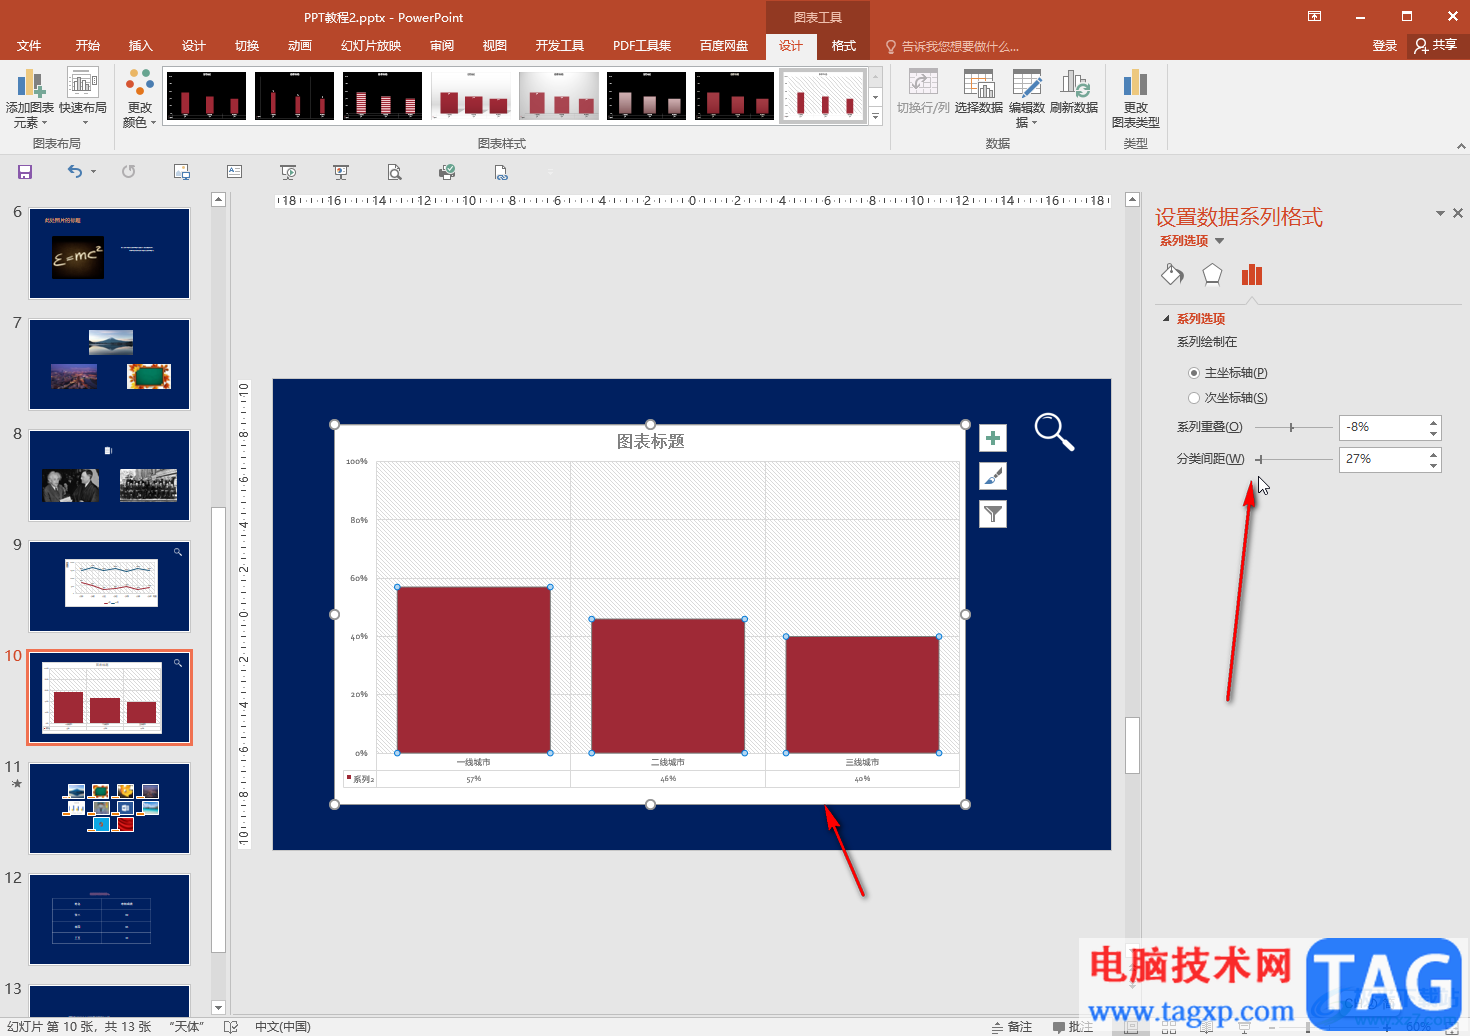Open the File (文件) tab
This screenshot has height=1036, width=1470.
click(29, 46)
